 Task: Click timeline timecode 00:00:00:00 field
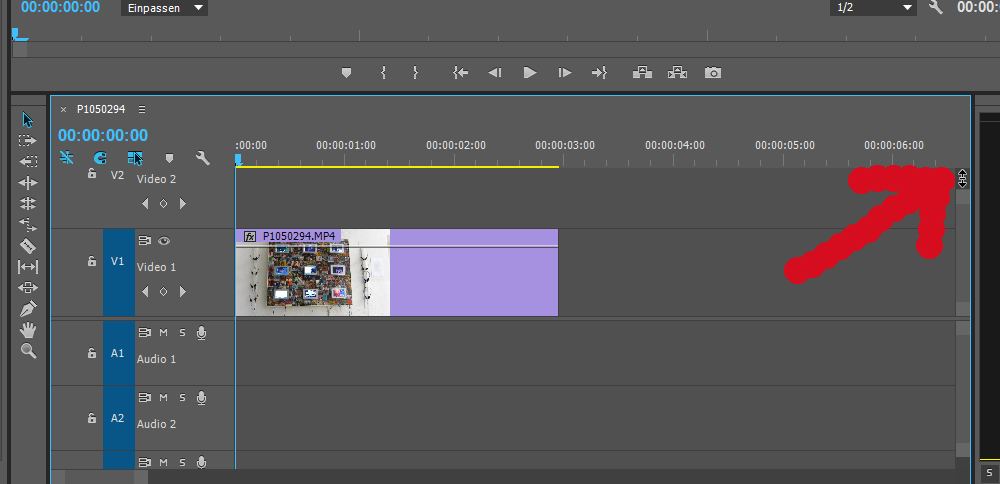click(103, 135)
